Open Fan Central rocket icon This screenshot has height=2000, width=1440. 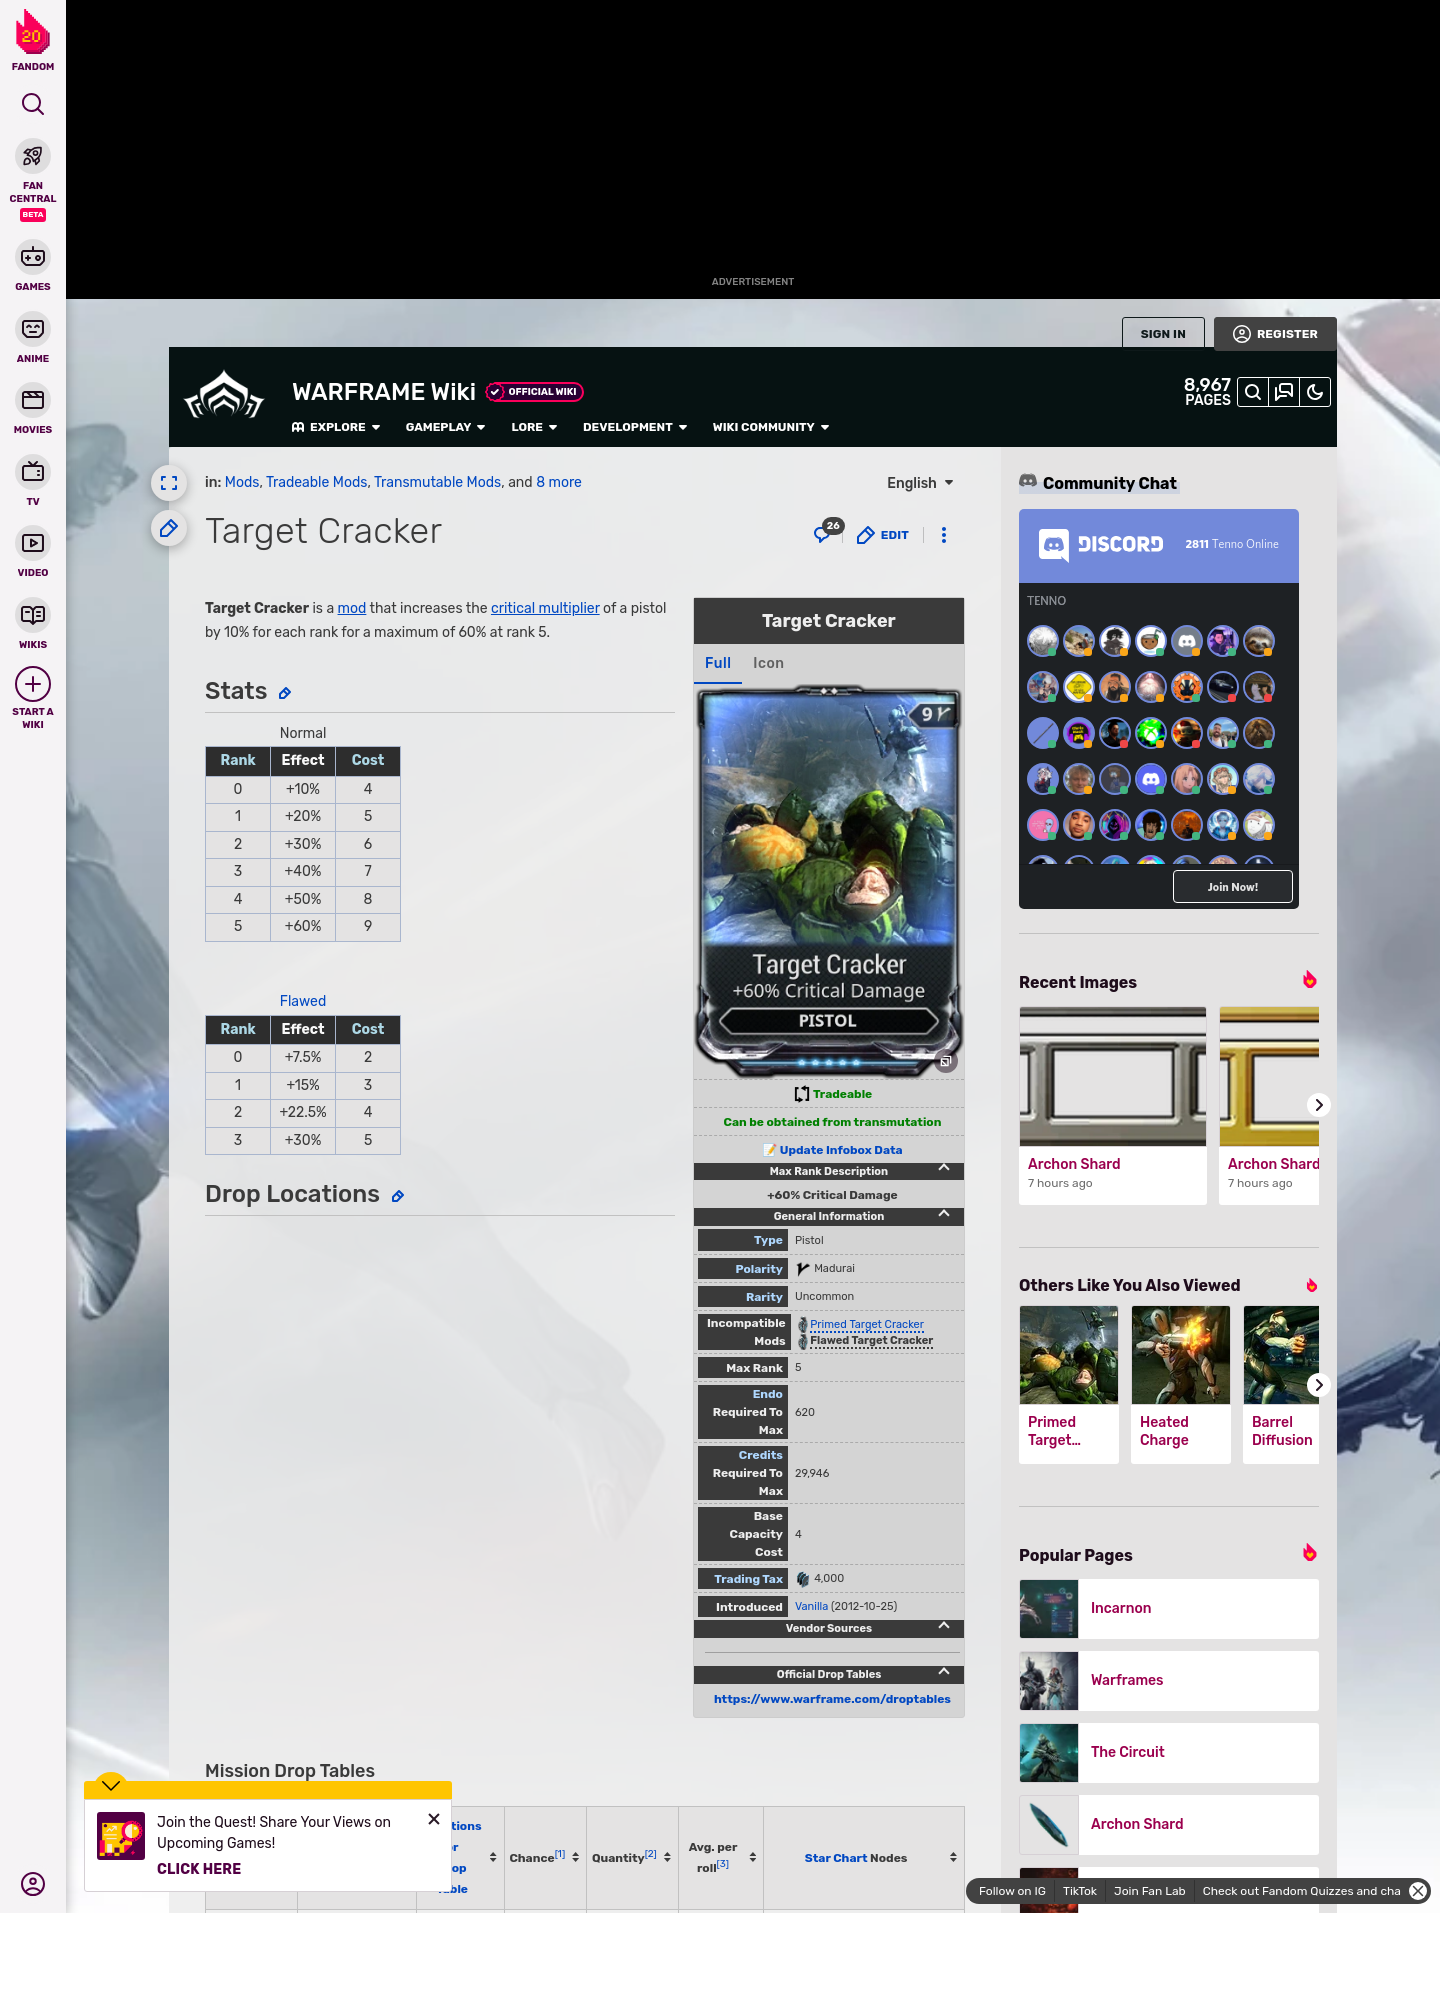[33, 157]
